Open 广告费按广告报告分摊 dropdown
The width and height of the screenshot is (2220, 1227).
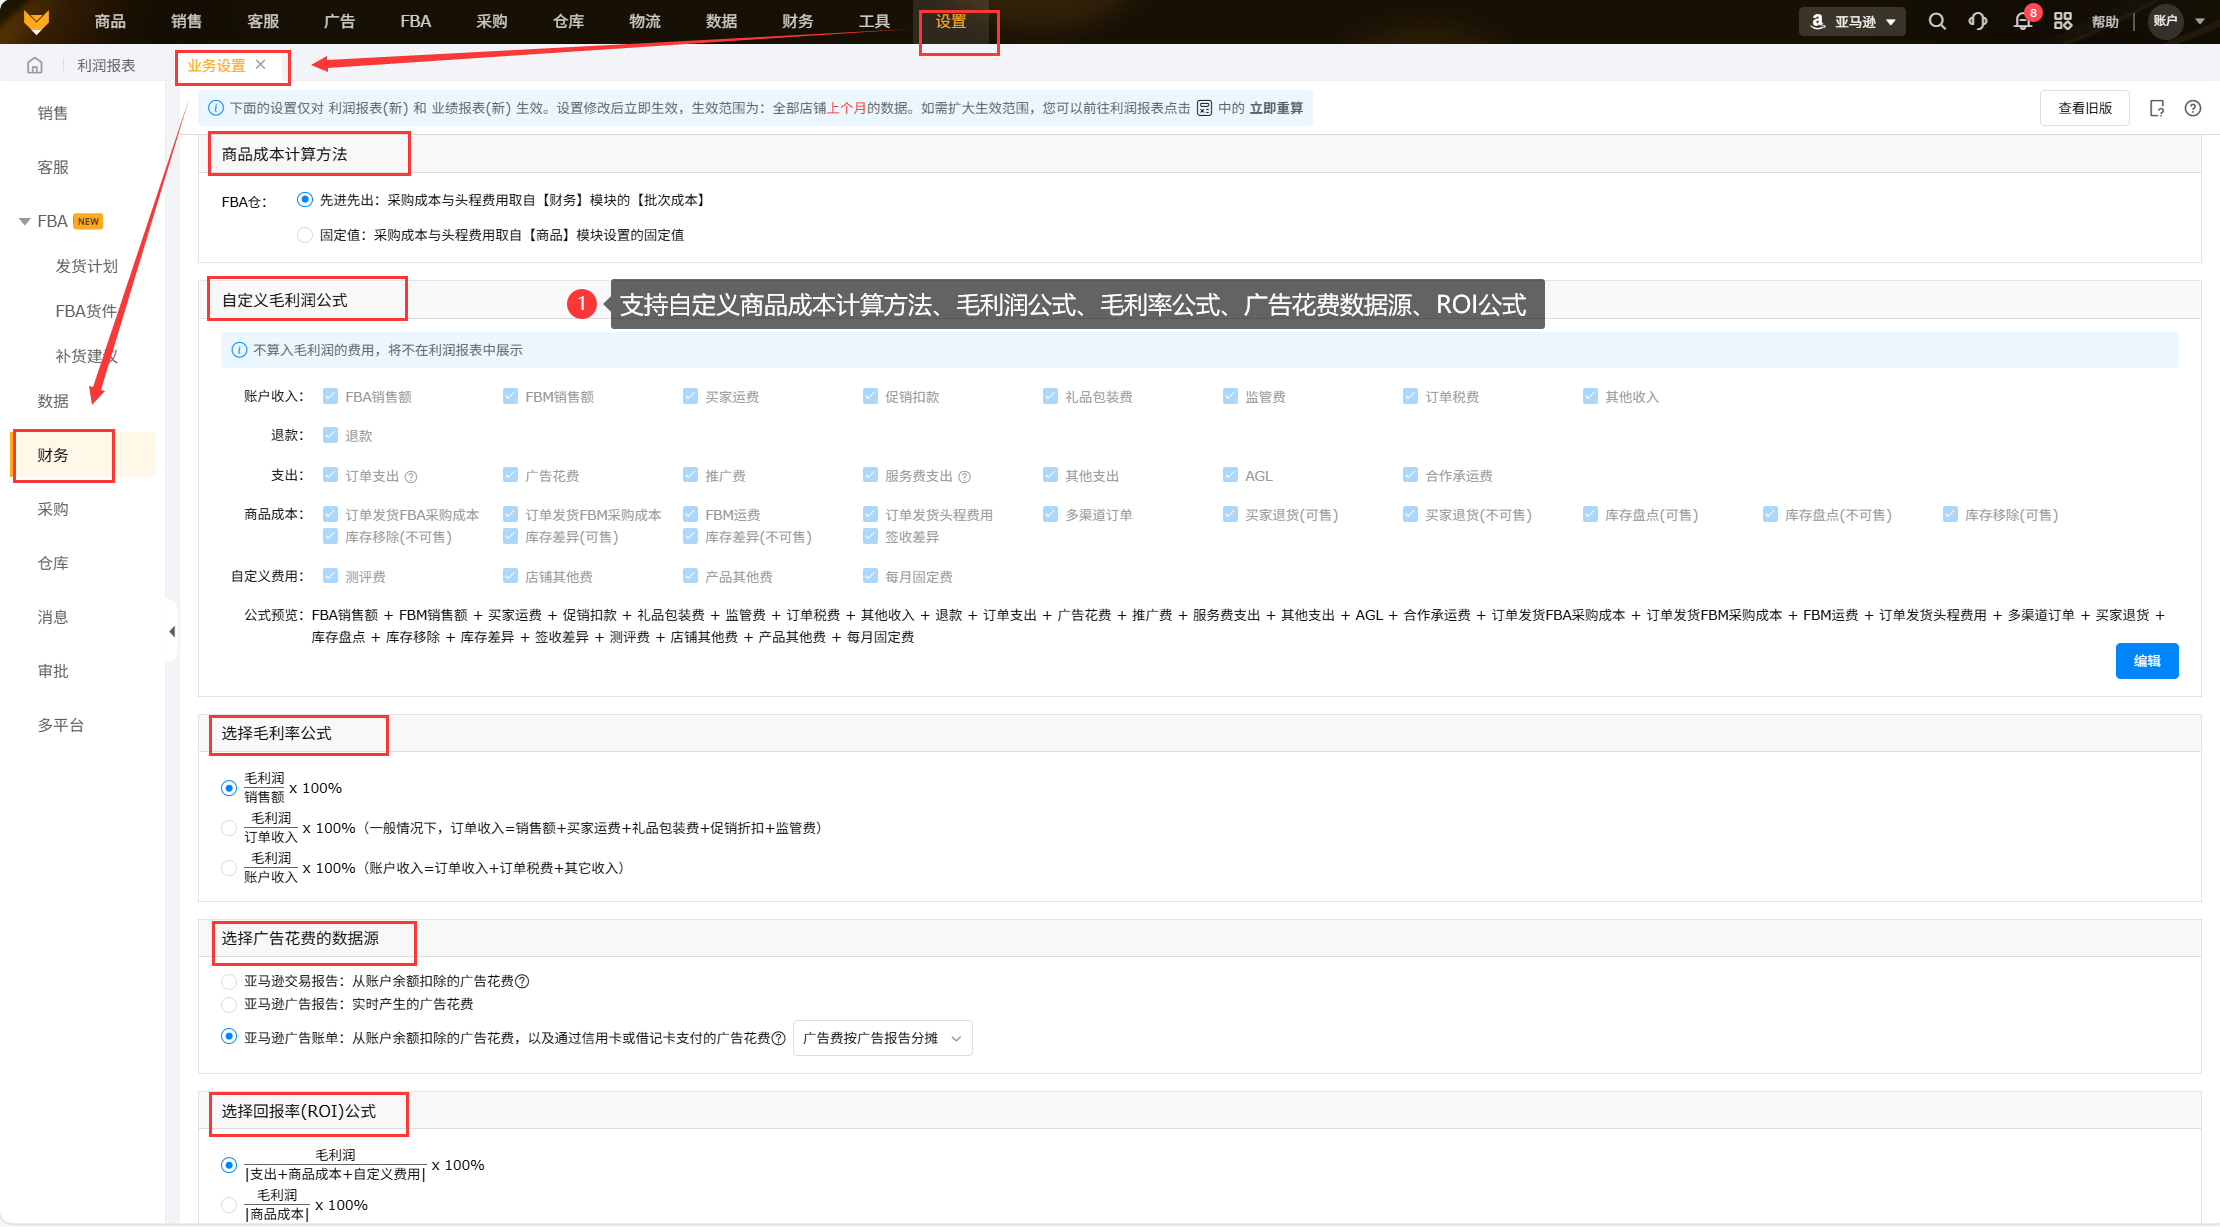[x=882, y=1038]
